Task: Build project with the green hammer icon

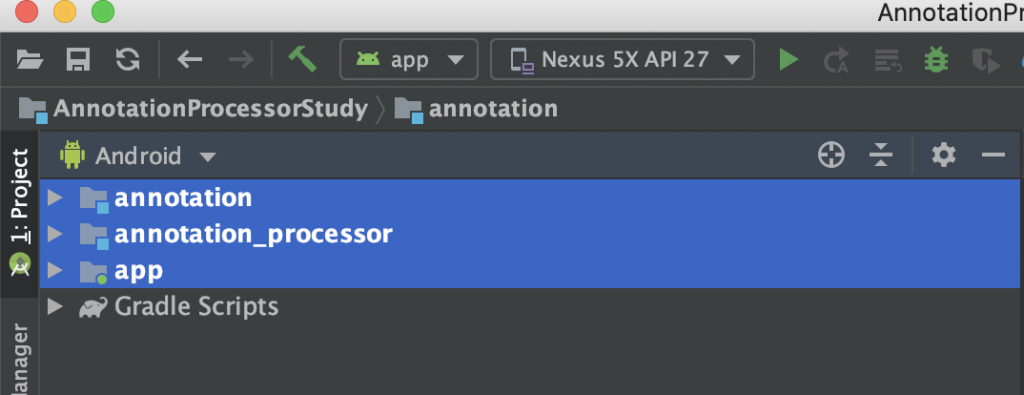Action: pyautogui.click(x=303, y=59)
